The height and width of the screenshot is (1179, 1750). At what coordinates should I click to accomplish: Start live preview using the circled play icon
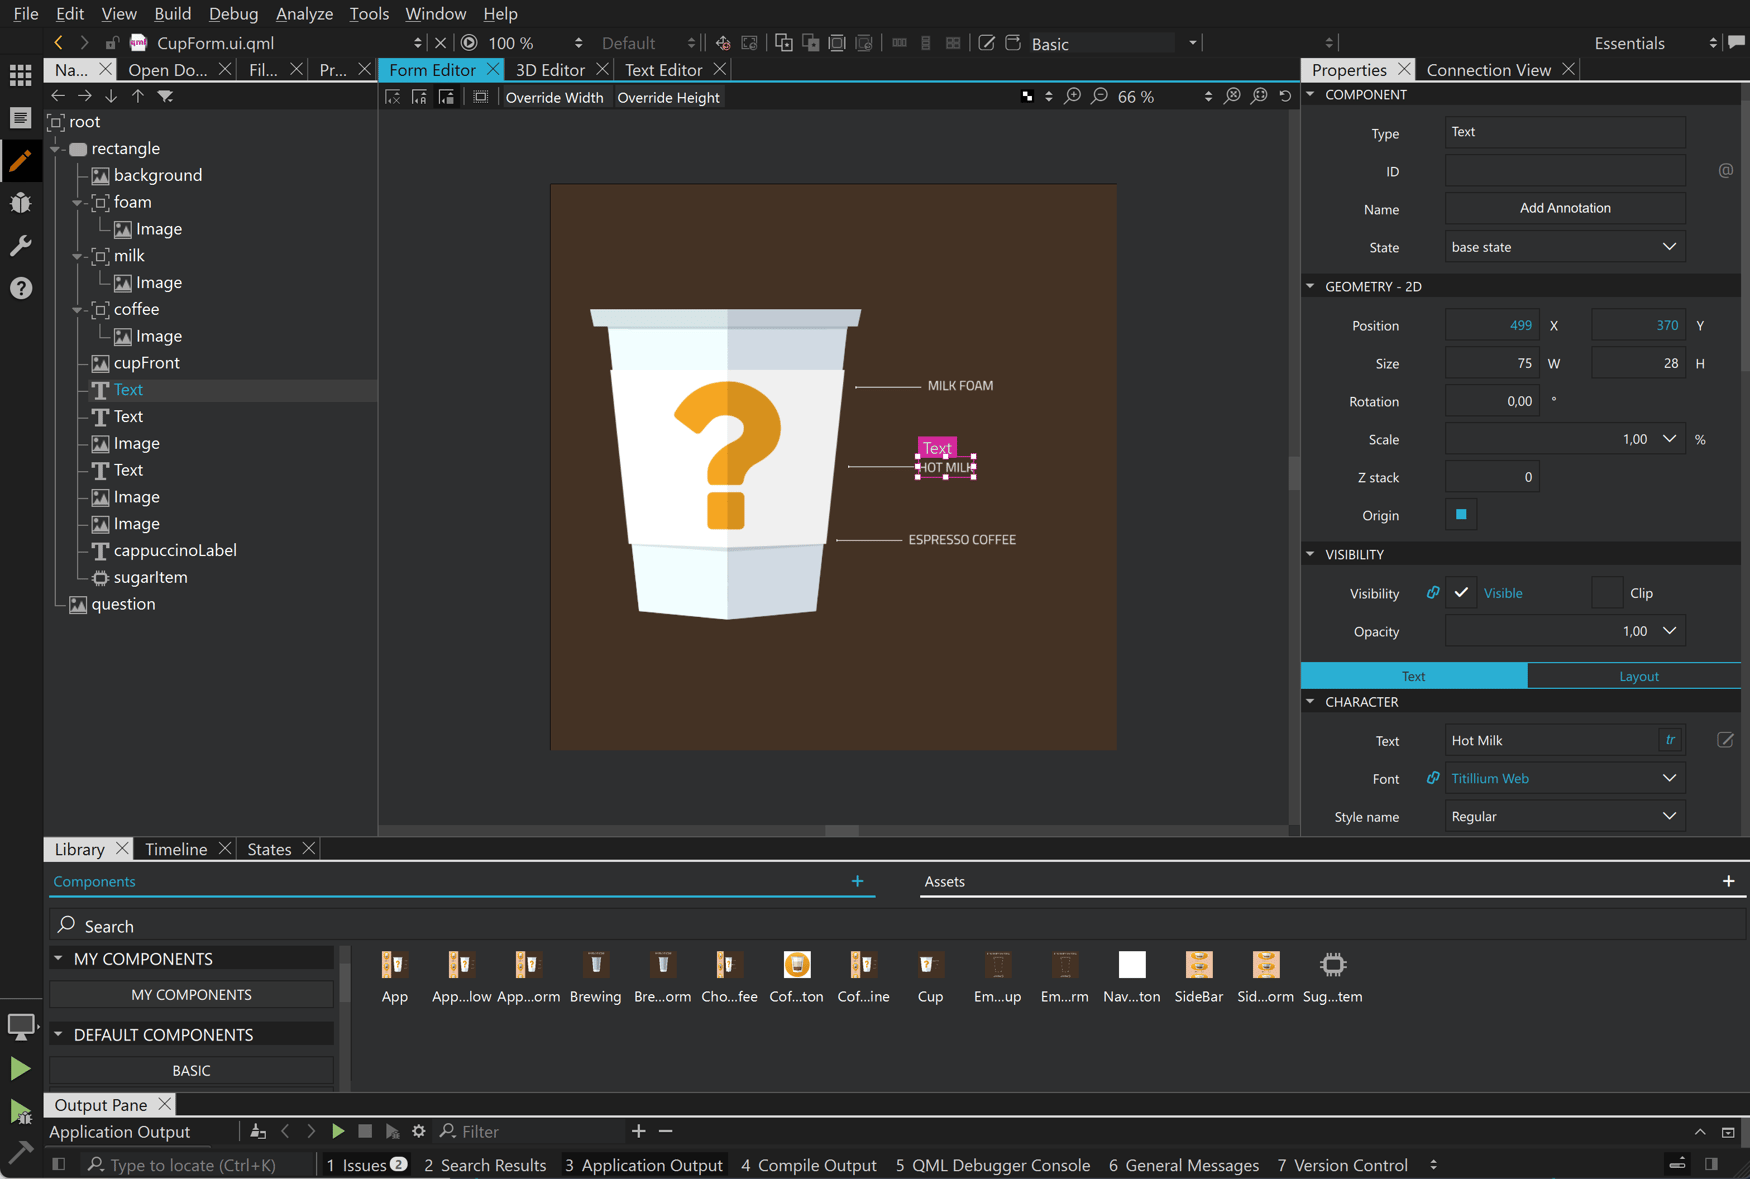(x=468, y=42)
